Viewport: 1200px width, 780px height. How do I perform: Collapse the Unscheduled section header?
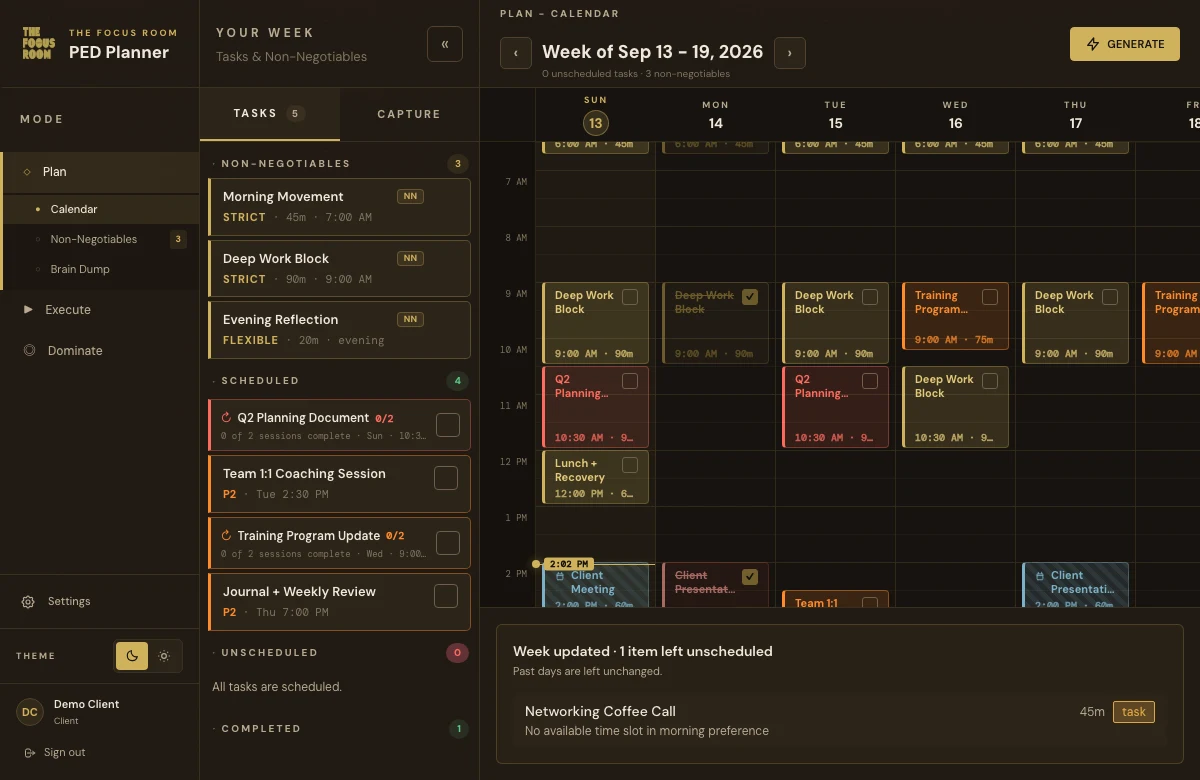coord(339,653)
